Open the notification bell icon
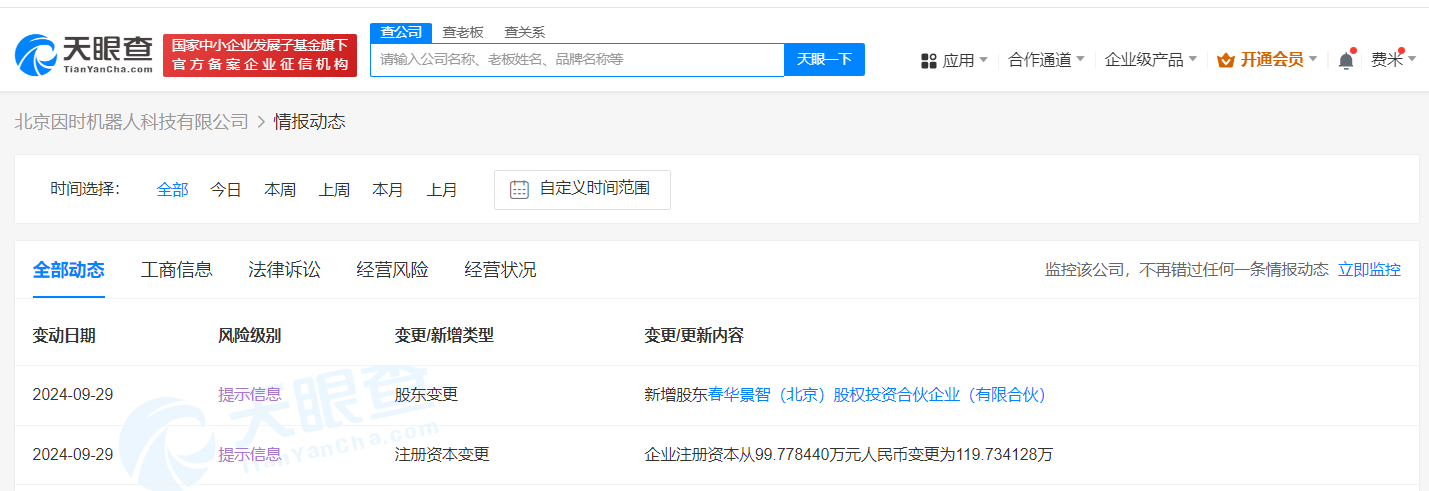 (1346, 60)
